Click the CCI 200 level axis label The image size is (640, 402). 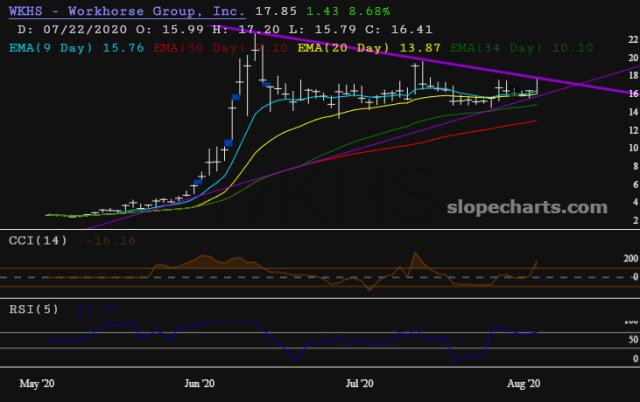tap(631, 258)
